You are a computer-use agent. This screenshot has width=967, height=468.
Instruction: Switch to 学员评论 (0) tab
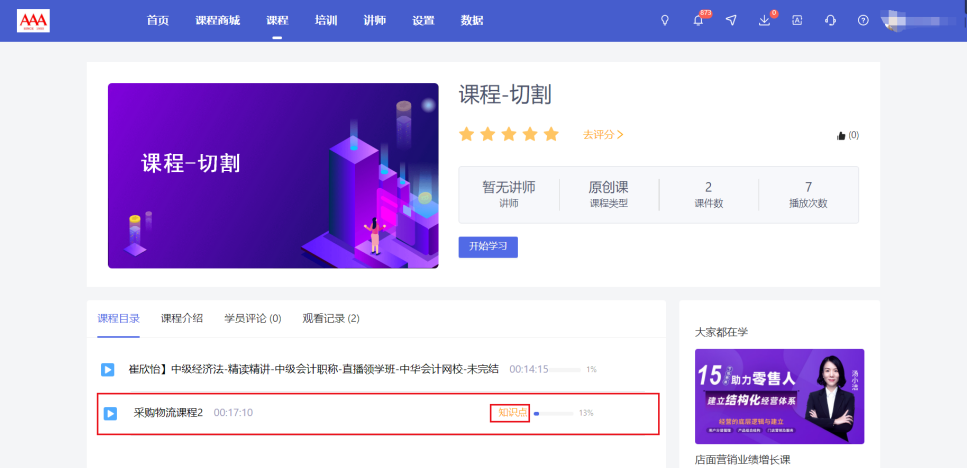pyautogui.click(x=253, y=319)
